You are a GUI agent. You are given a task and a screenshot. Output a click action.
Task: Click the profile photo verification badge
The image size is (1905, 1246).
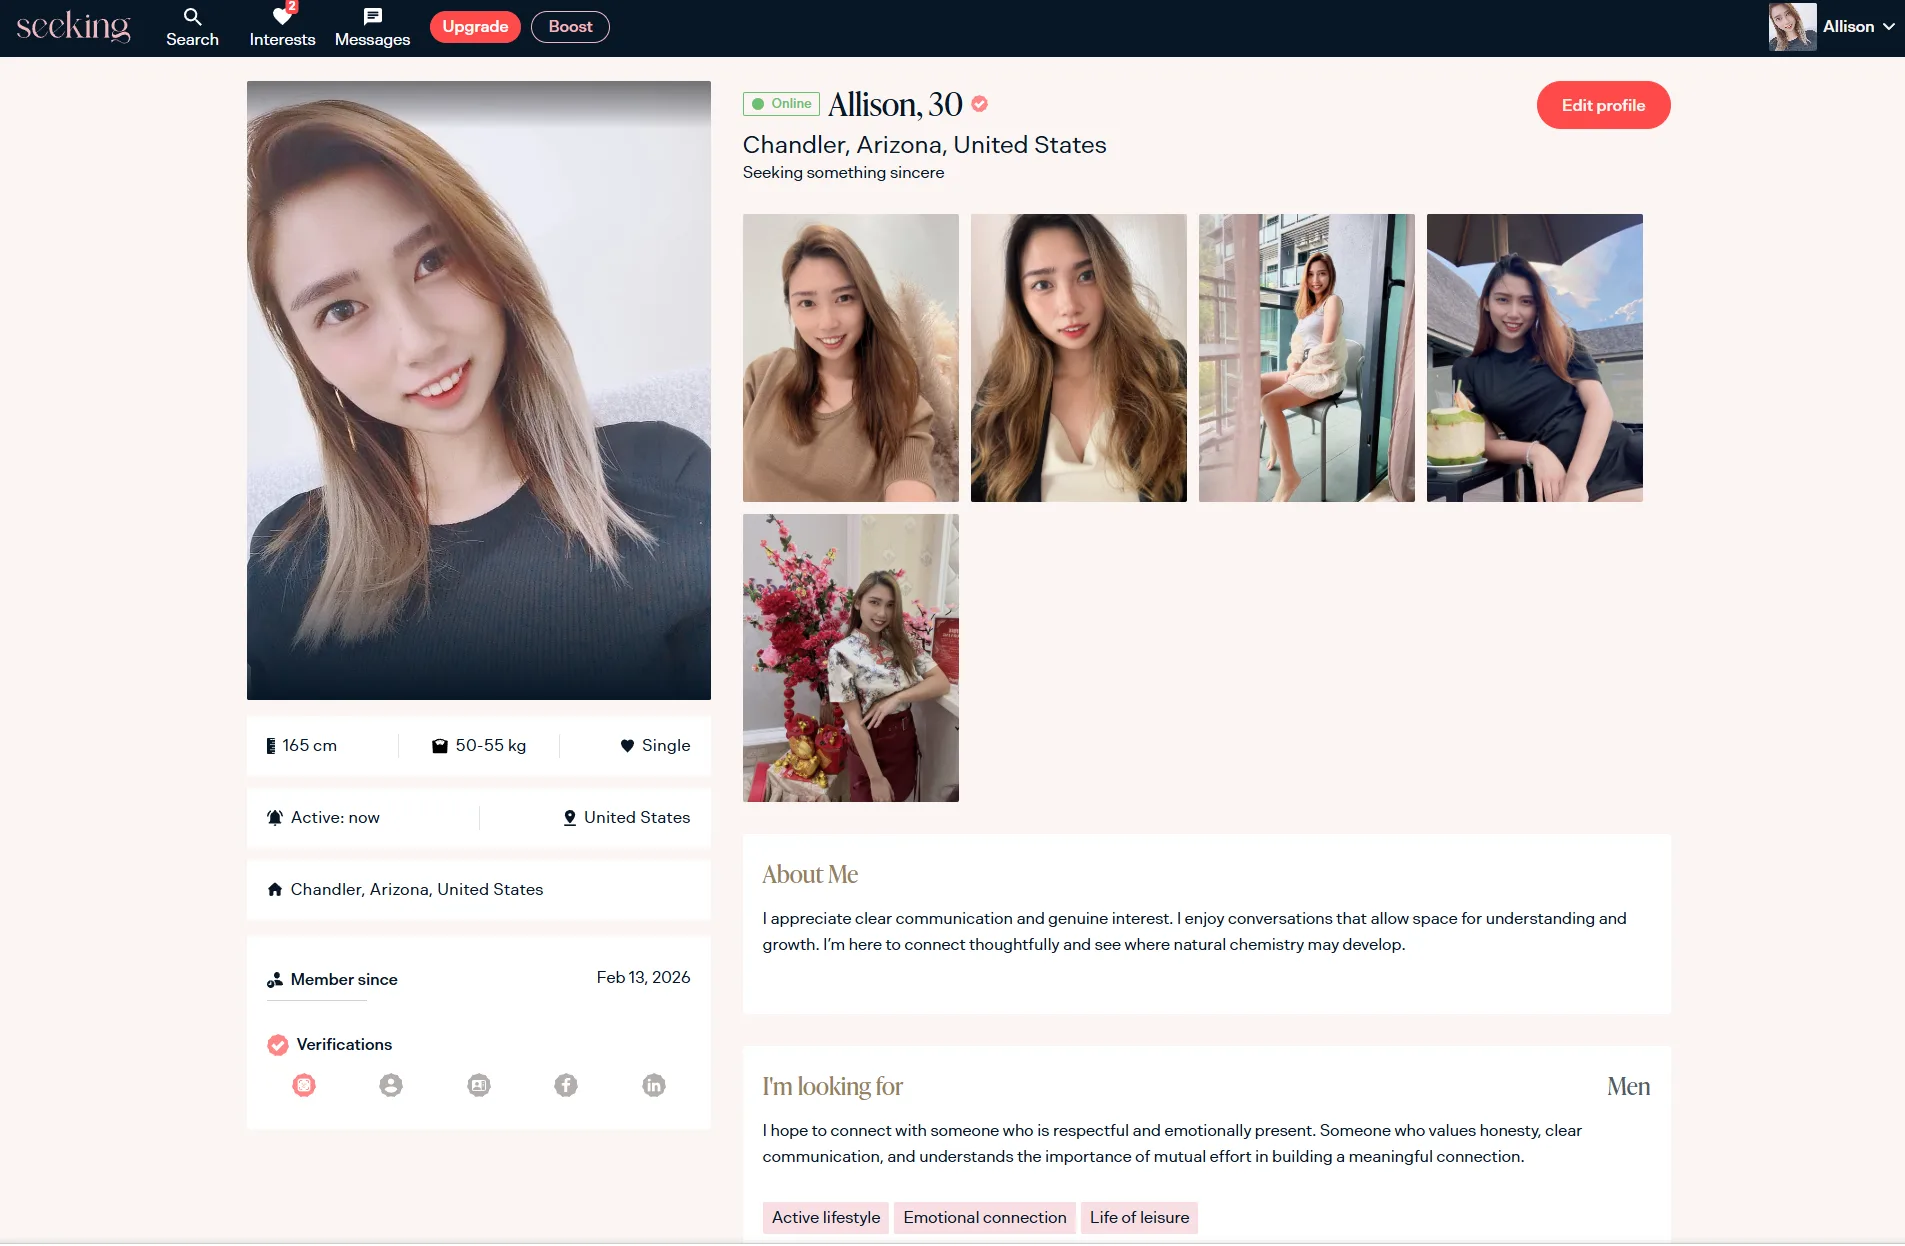(x=391, y=1085)
